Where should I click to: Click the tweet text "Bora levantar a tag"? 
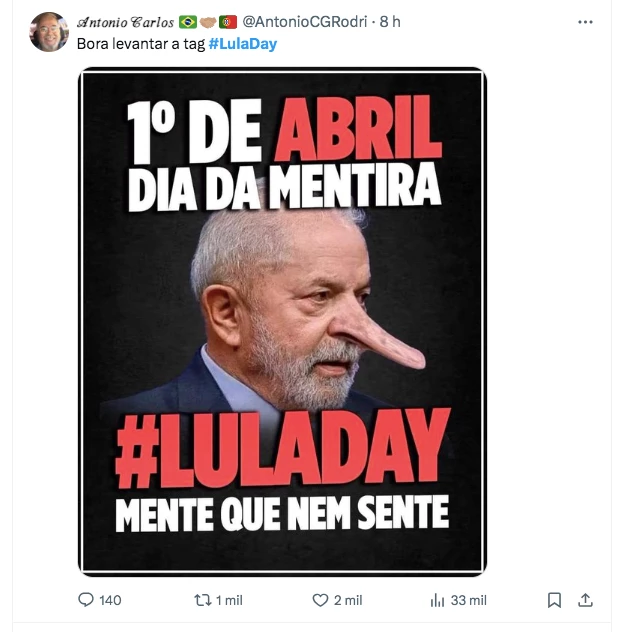(x=141, y=44)
